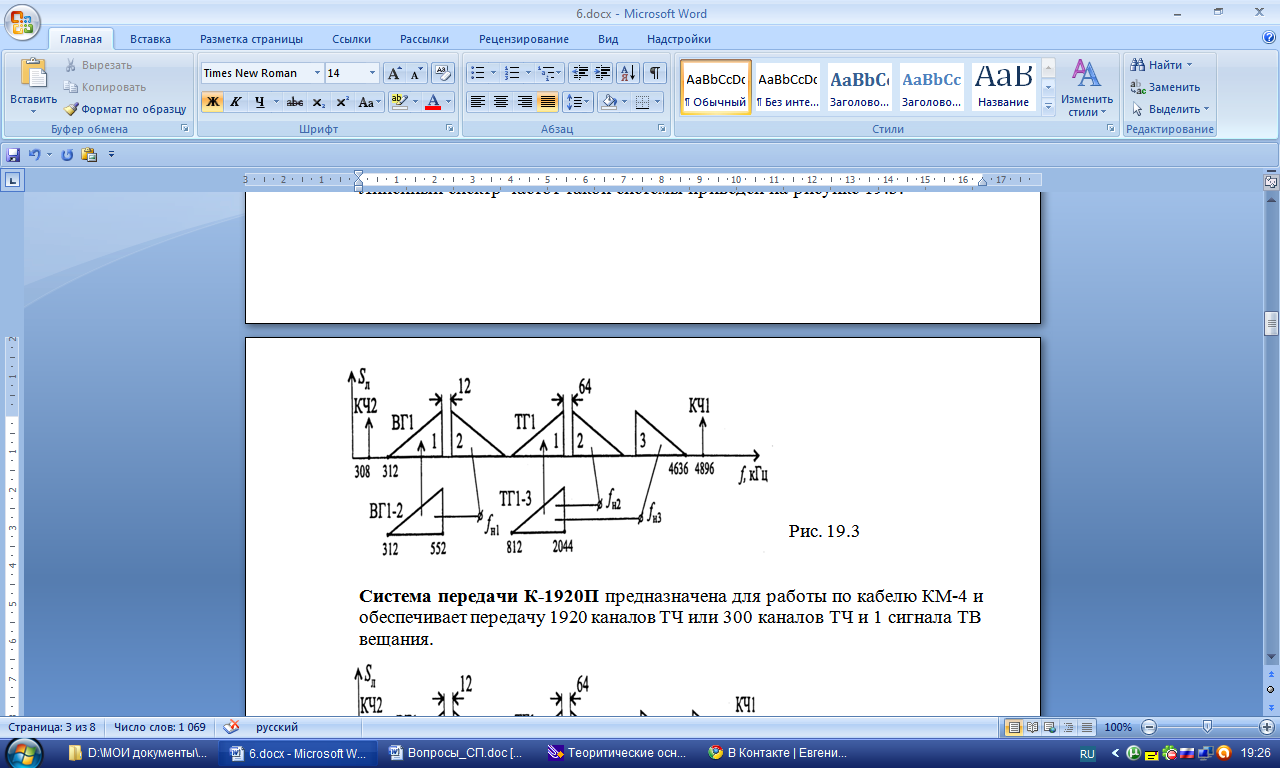
Task: Center the text
Action: click(x=501, y=102)
